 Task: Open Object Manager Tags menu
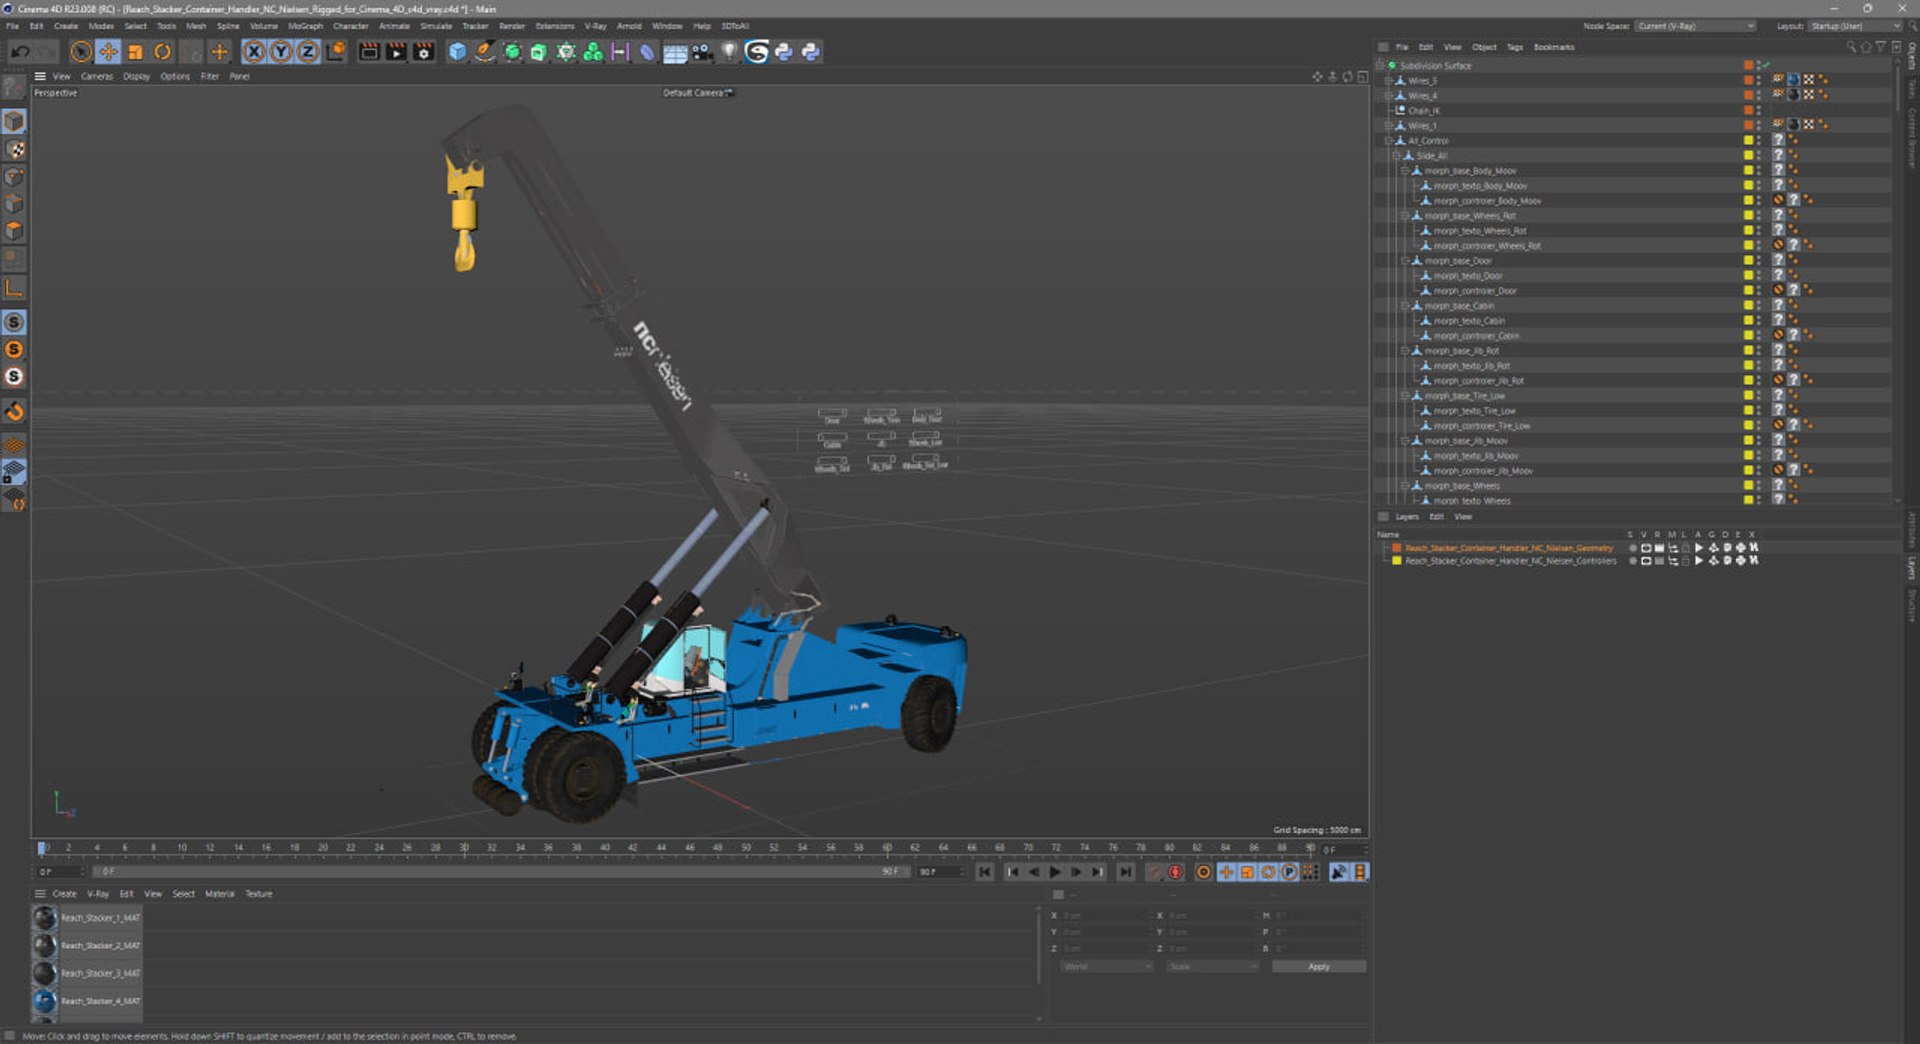point(1514,47)
